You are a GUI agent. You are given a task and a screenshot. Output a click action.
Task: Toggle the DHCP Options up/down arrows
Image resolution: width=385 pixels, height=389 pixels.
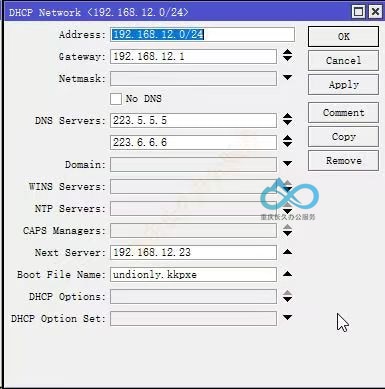tap(287, 296)
